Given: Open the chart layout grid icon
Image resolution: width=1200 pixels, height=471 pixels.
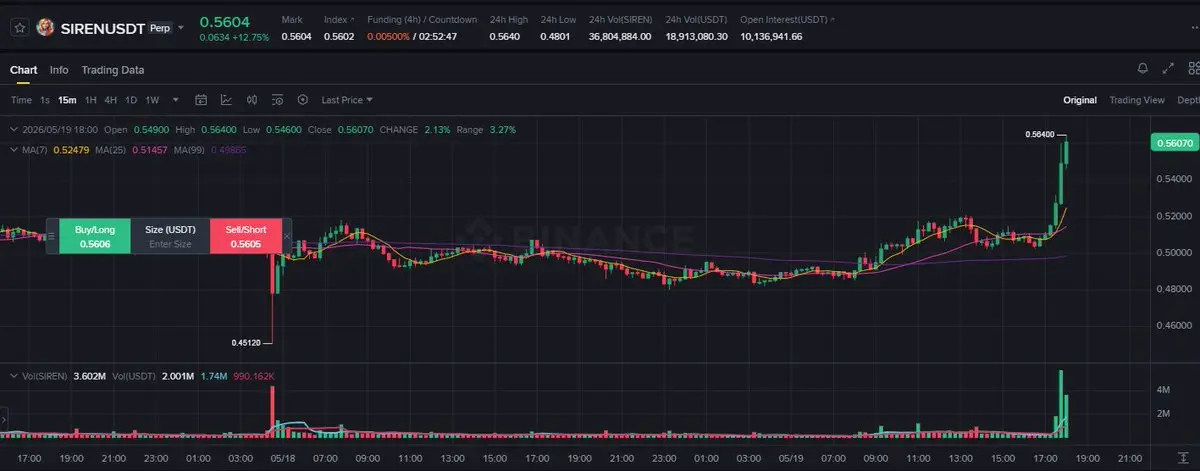Looking at the screenshot, I should pyautogui.click(x=1193, y=69).
